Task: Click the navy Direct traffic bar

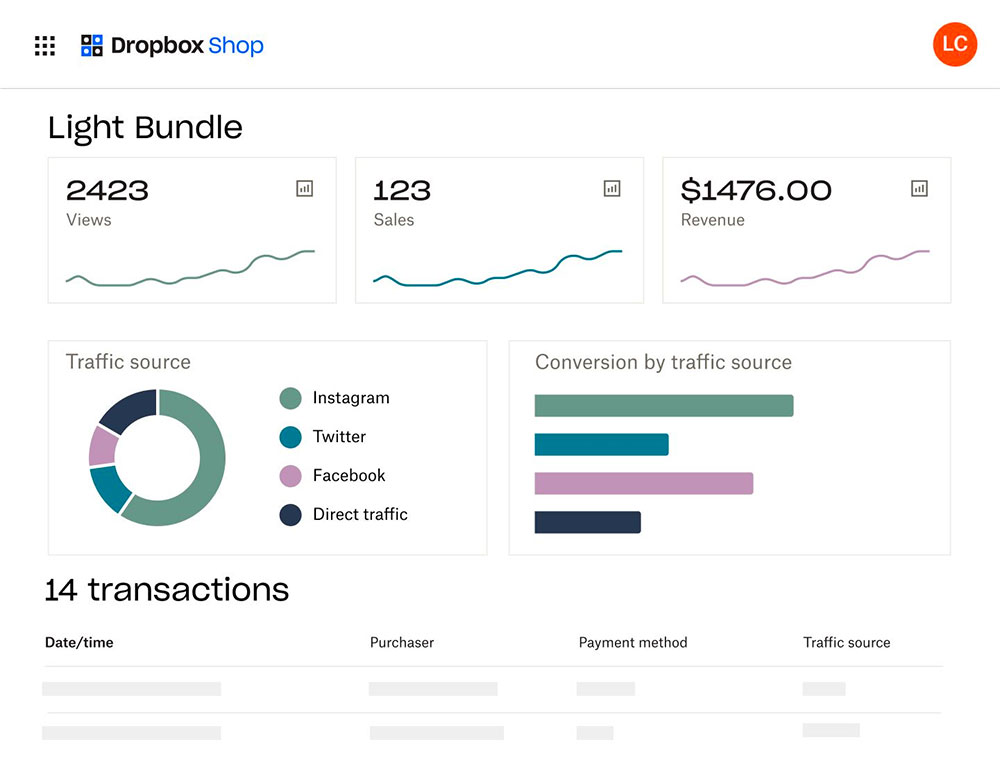Action: 587,522
